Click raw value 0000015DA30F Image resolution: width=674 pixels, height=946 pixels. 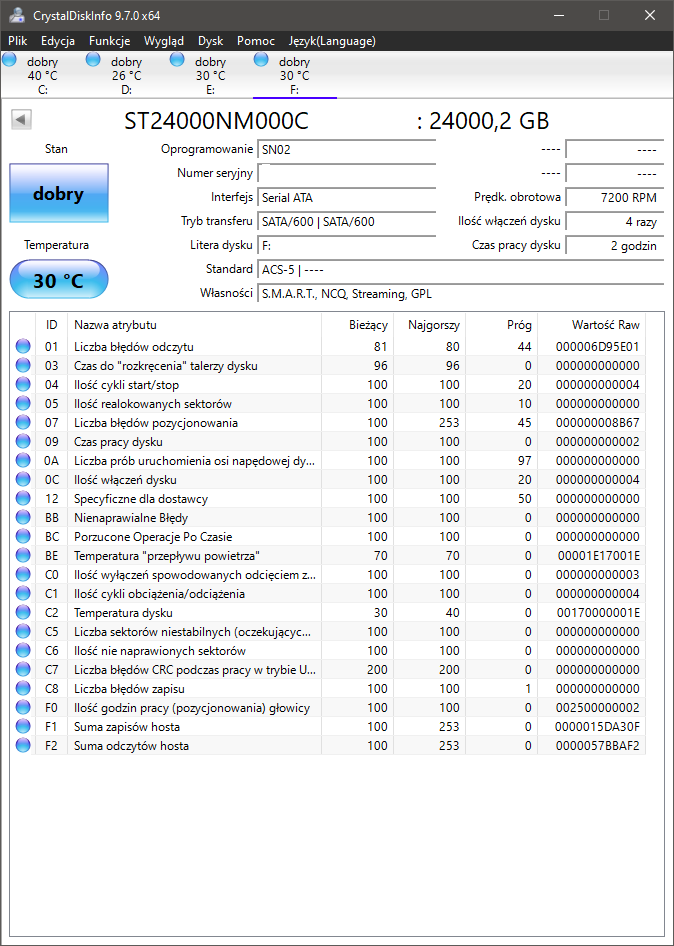[x=597, y=726]
